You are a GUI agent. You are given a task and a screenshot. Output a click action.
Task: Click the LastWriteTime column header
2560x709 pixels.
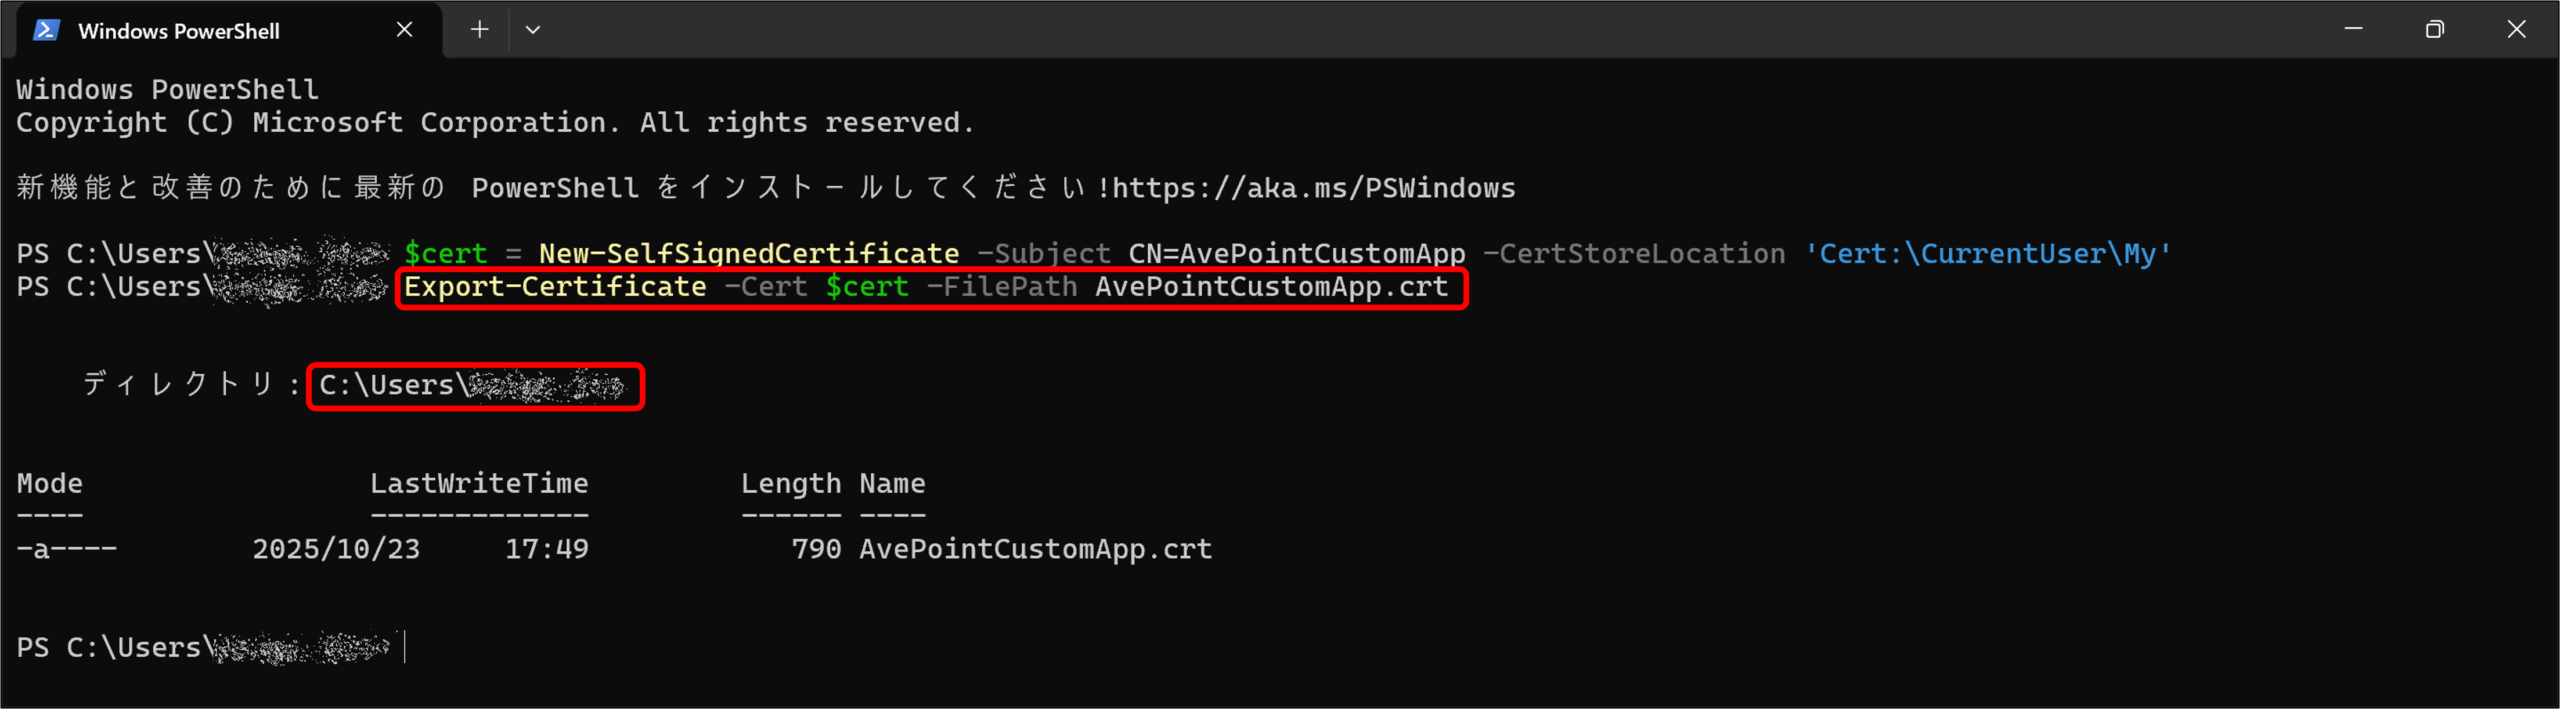coord(479,484)
